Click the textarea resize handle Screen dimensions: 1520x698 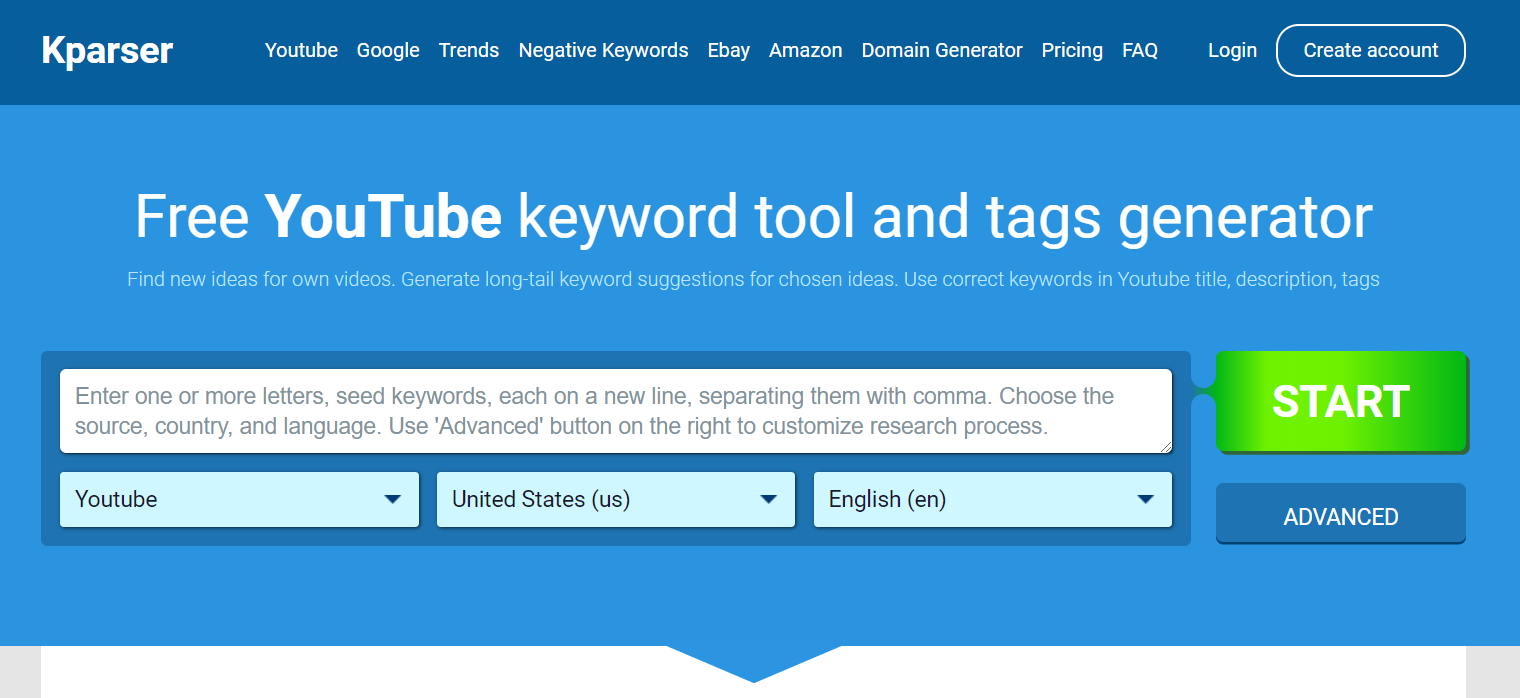point(1164,446)
